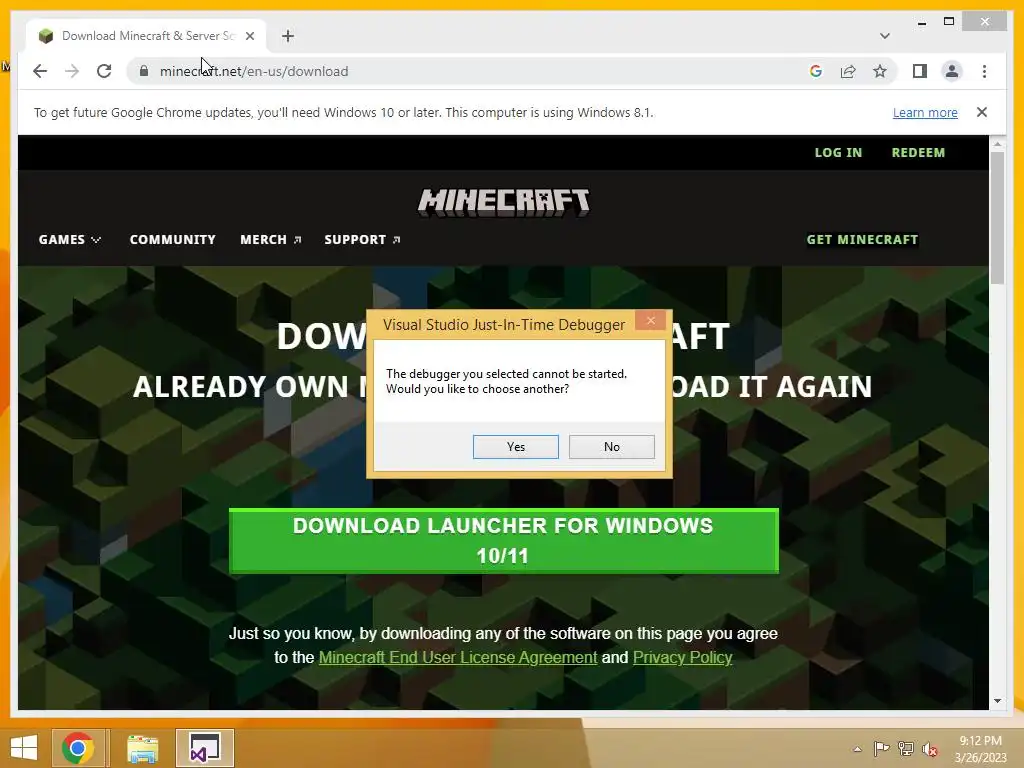This screenshot has width=1024, height=768.
Task: Follow the Learn more link
Action: tap(925, 112)
